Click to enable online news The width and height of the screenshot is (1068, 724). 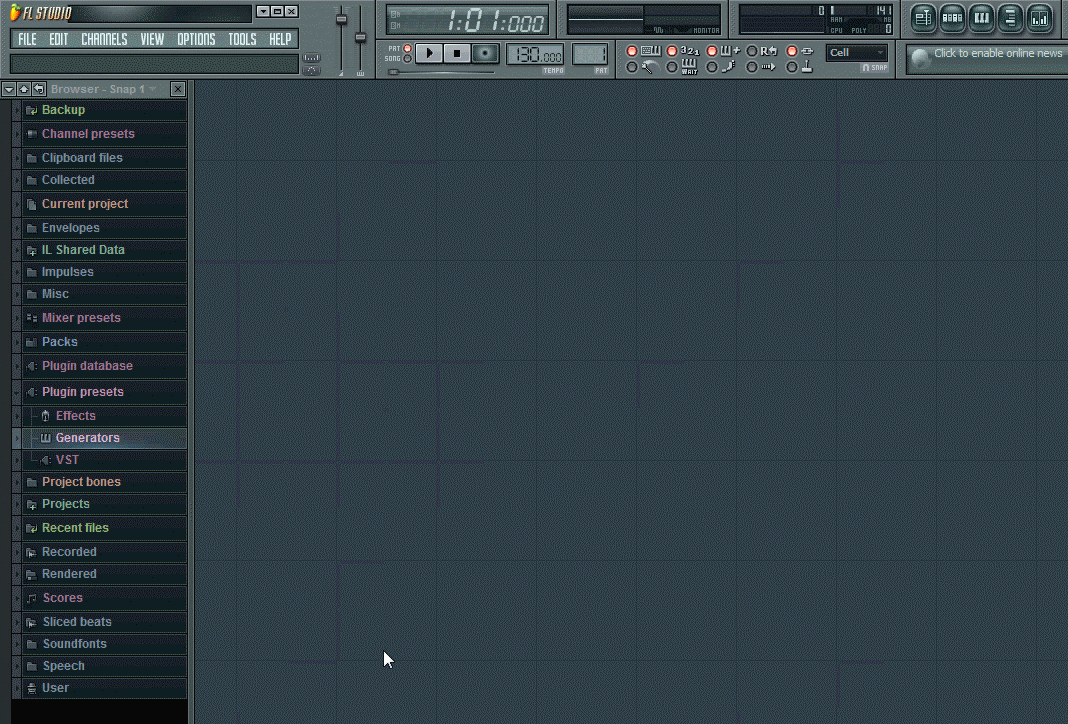coord(996,54)
